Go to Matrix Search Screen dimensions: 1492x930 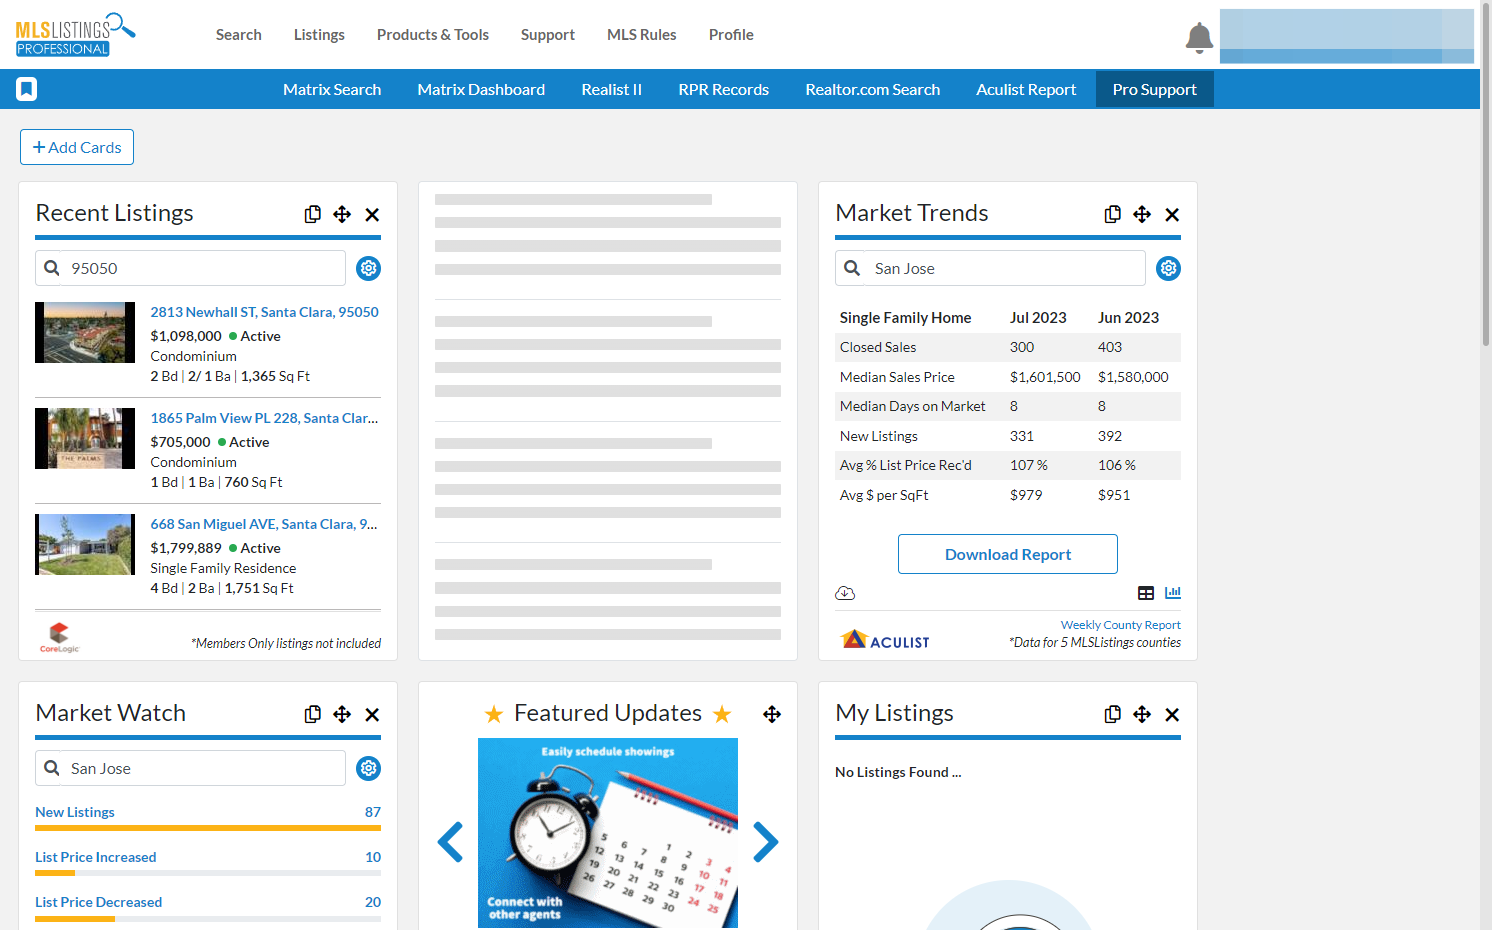(332, 89)
